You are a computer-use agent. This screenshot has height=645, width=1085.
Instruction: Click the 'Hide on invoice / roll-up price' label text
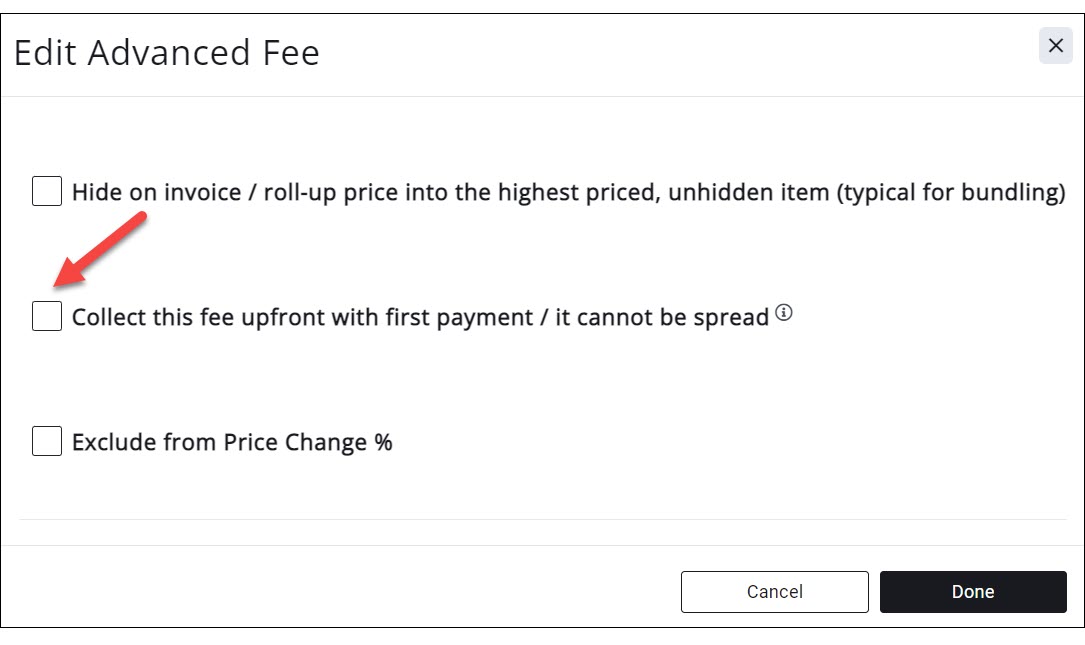tap(250, 192)
